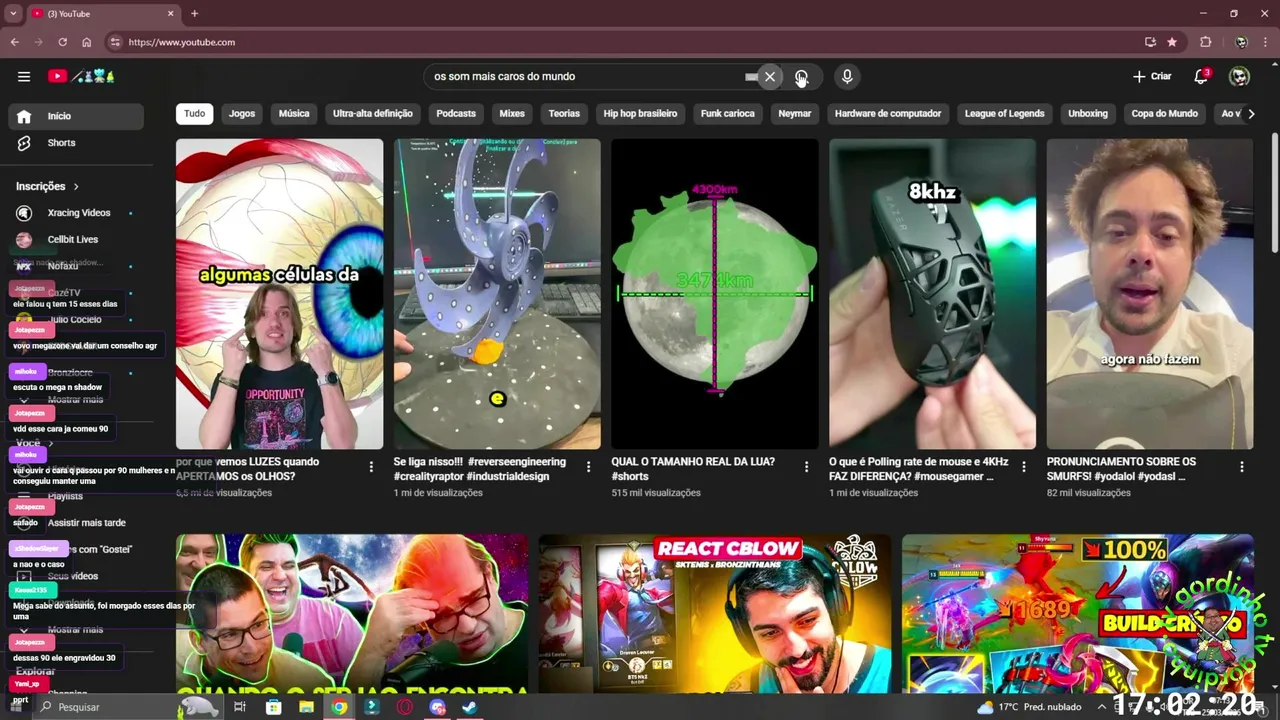This screenshot has height=720, width=1280.
Task: Select the Copa do Mundo chip
Action: [1164, 114]
